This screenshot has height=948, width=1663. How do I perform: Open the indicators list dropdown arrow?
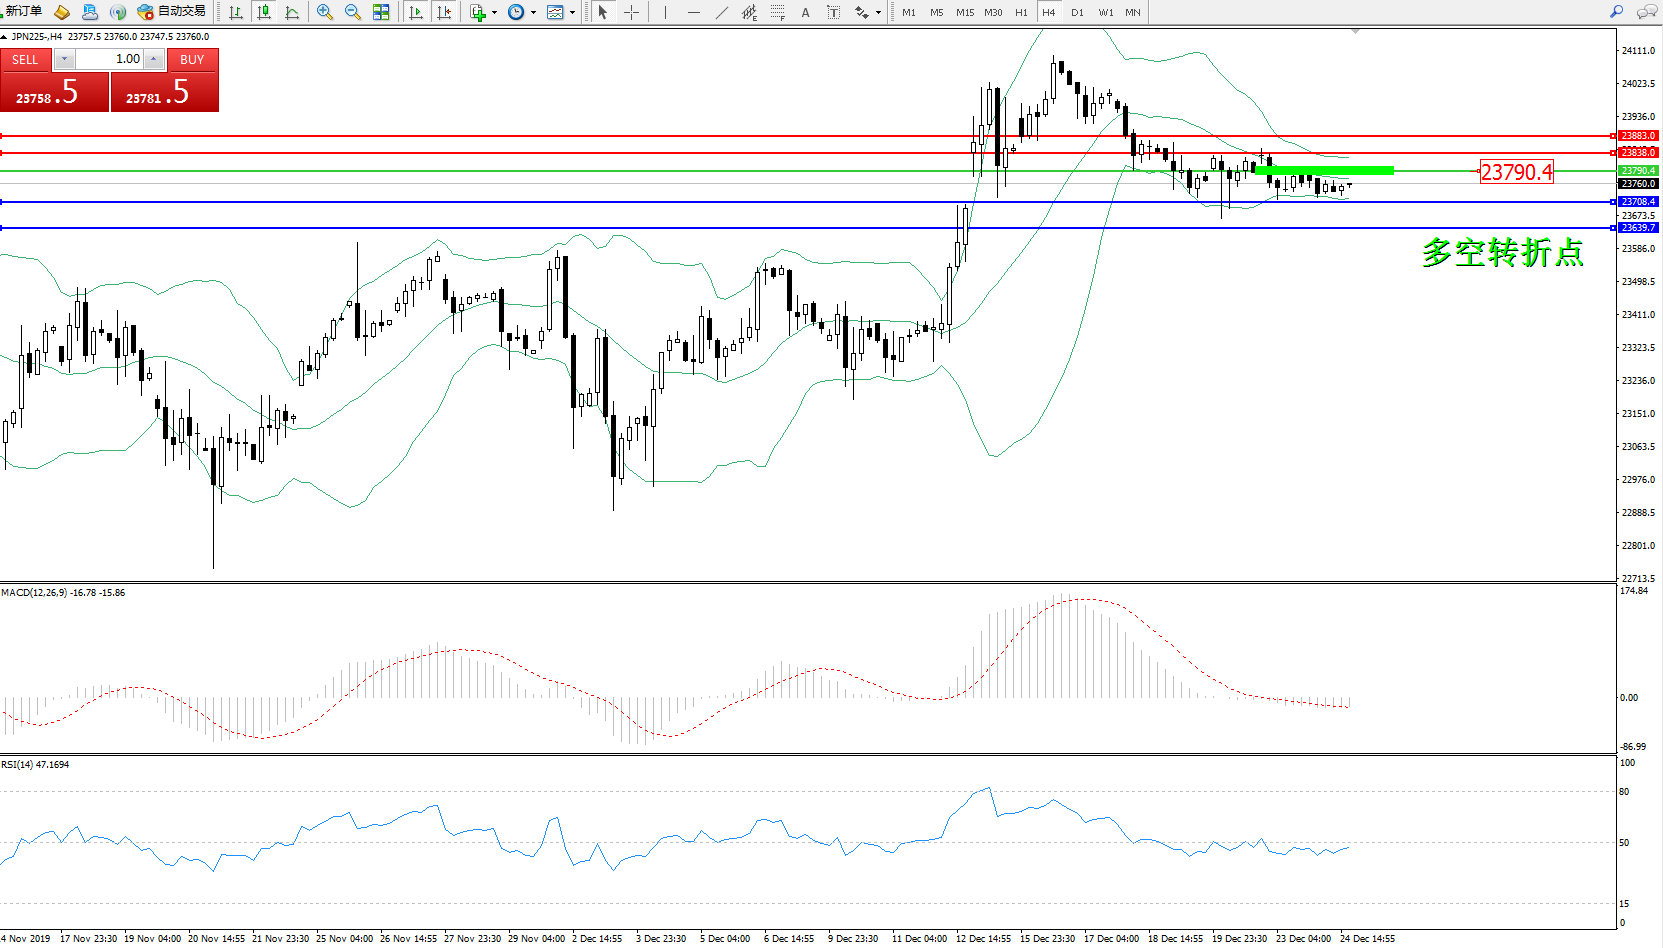pos(494,13)
